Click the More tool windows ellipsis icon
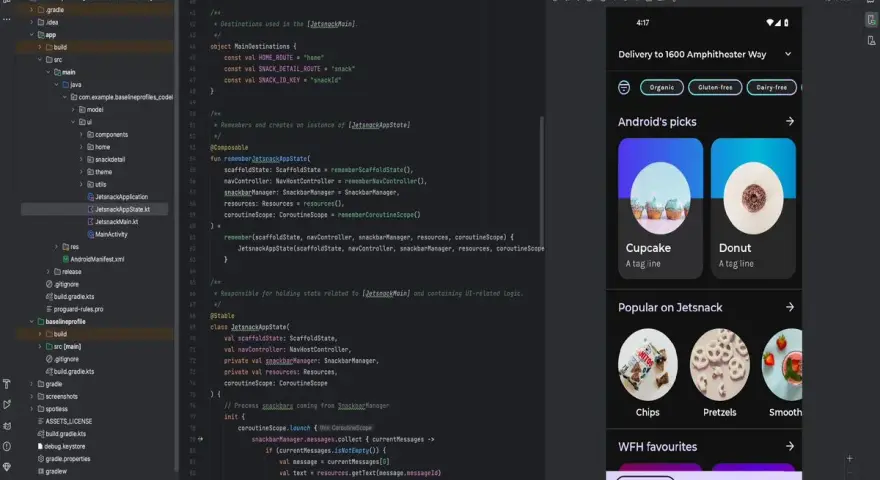The width and height of the screenshot is (880, 480). (x=7, y=19)
